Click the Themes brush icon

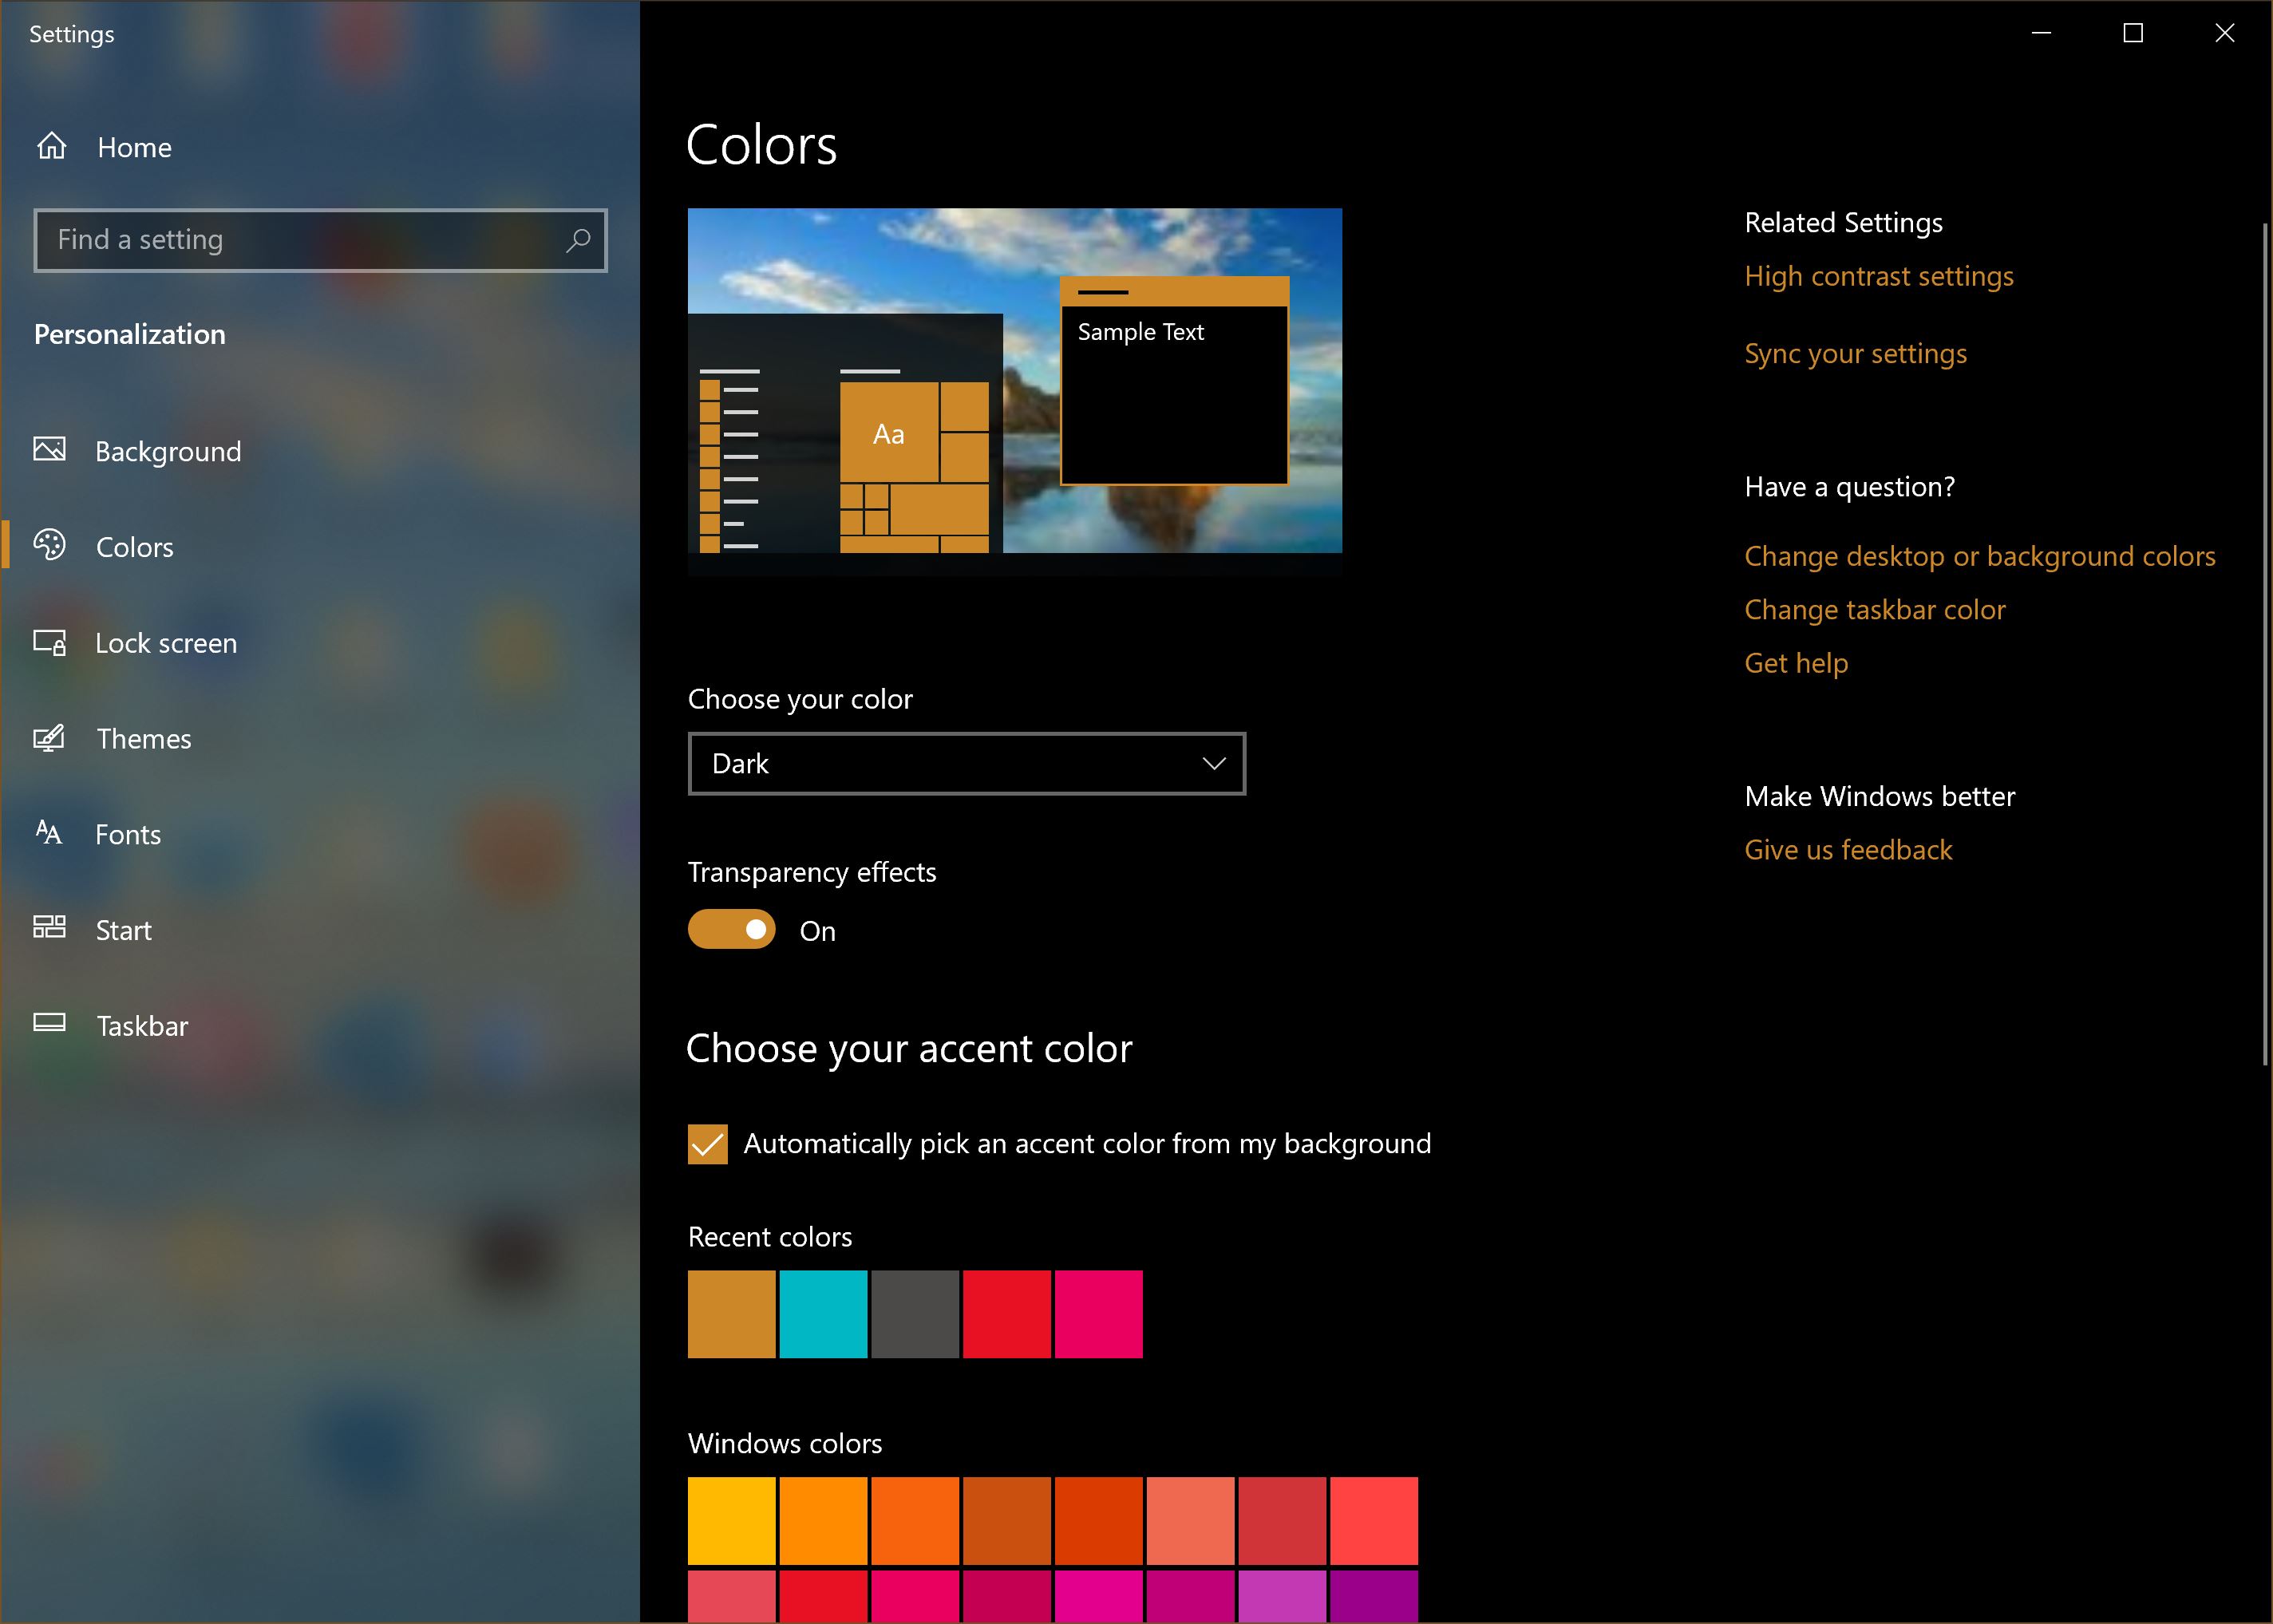click(49, 738)
